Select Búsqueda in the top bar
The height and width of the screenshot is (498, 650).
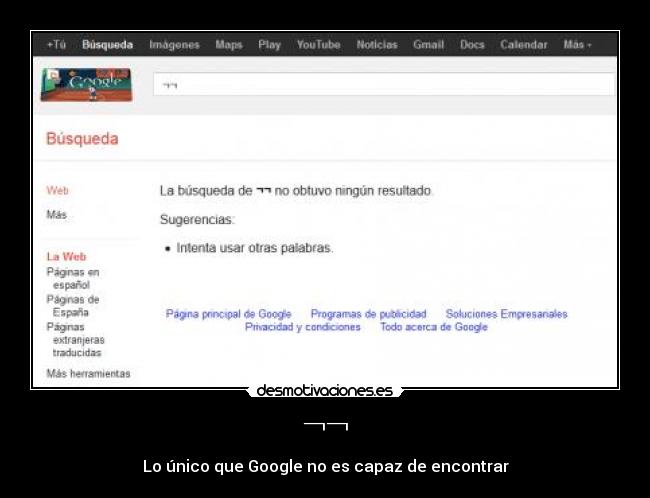pyautogui.click(x=107, y=45)
